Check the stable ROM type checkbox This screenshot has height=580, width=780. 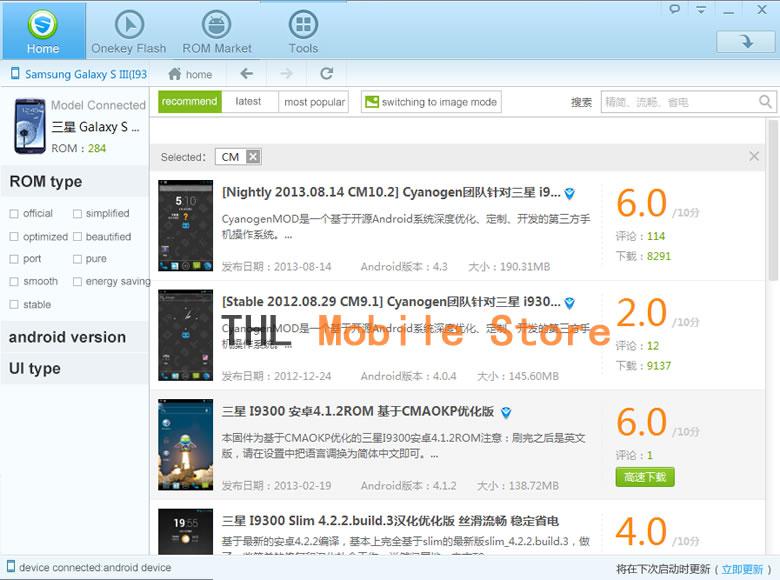point(14,304)
